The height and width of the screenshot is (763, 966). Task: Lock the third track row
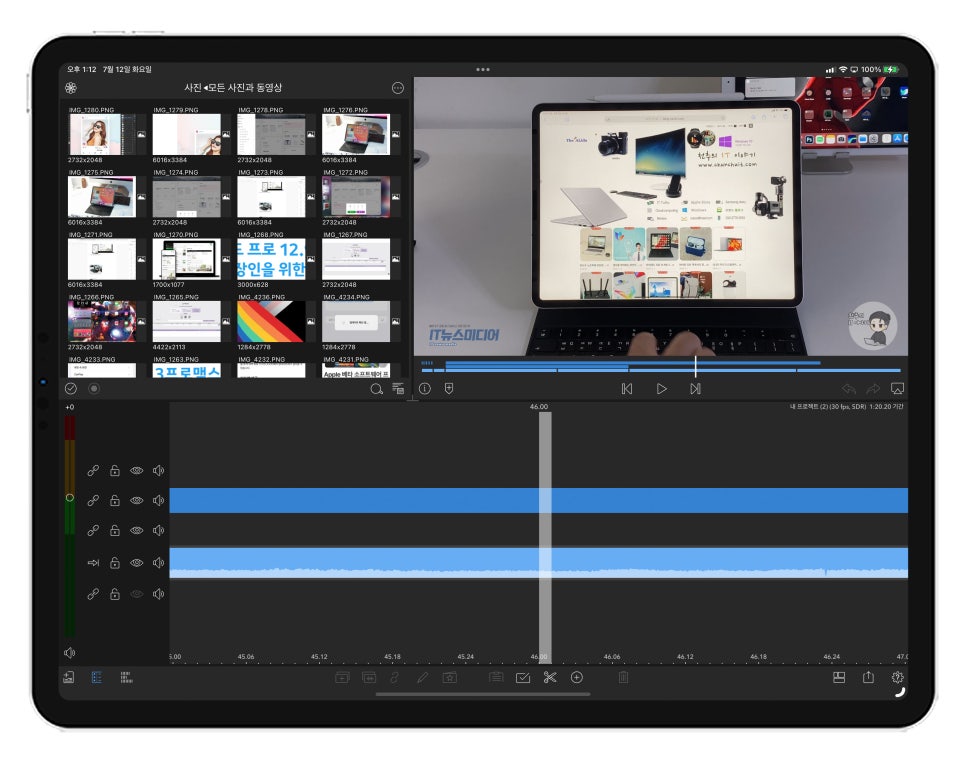coord(115,530)
